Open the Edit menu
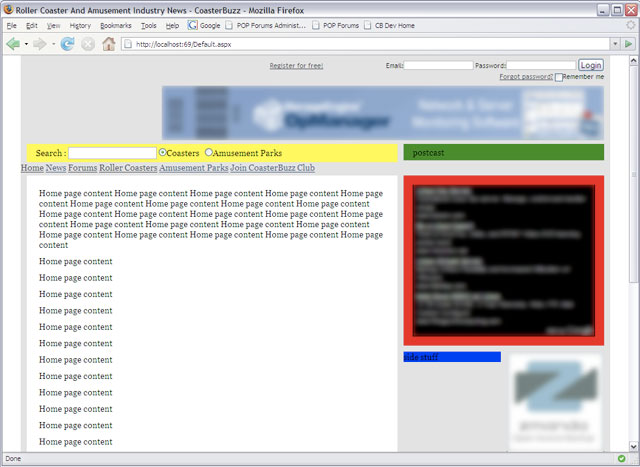640x467 pixels. pos(31,25)
